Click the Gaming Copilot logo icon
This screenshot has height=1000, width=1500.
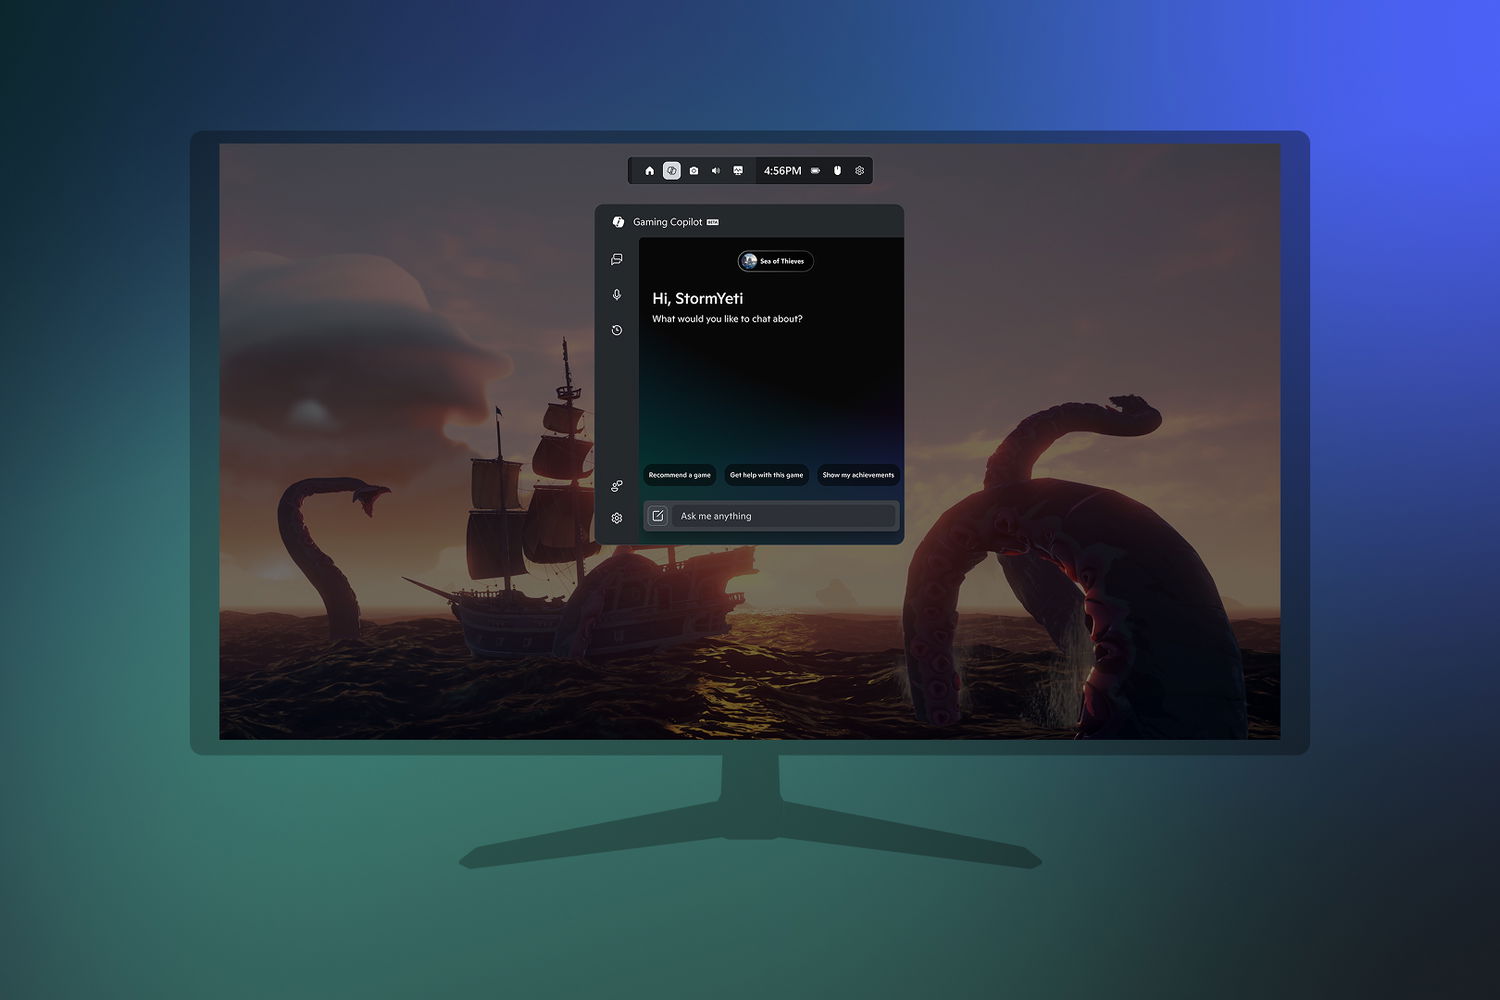(618, 222)
